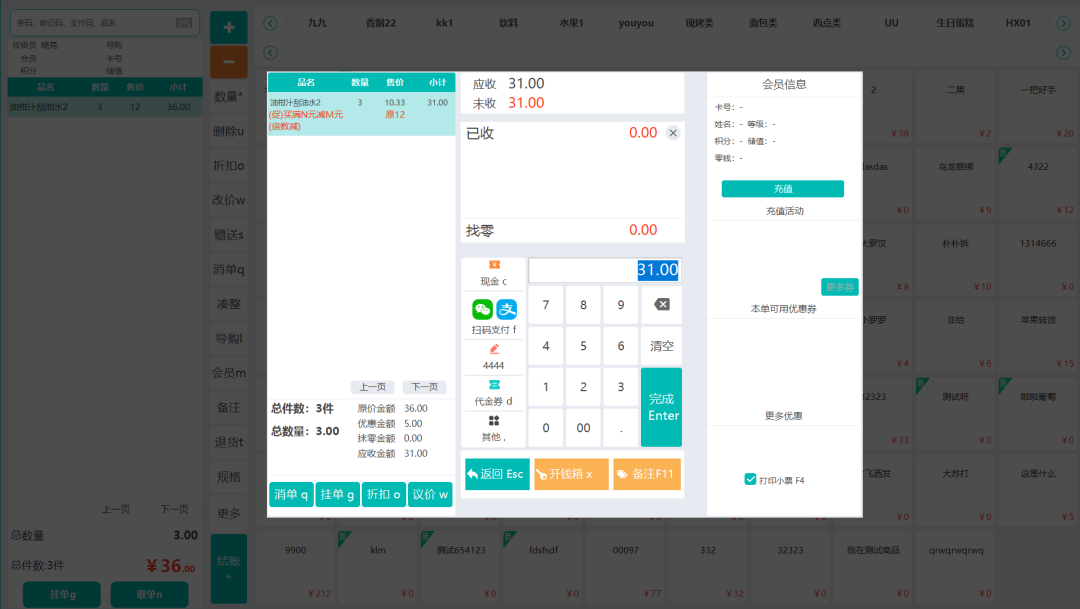Select the 4444 custom payment method
The width and height of the screenshot is (1080, 609).
493,357
